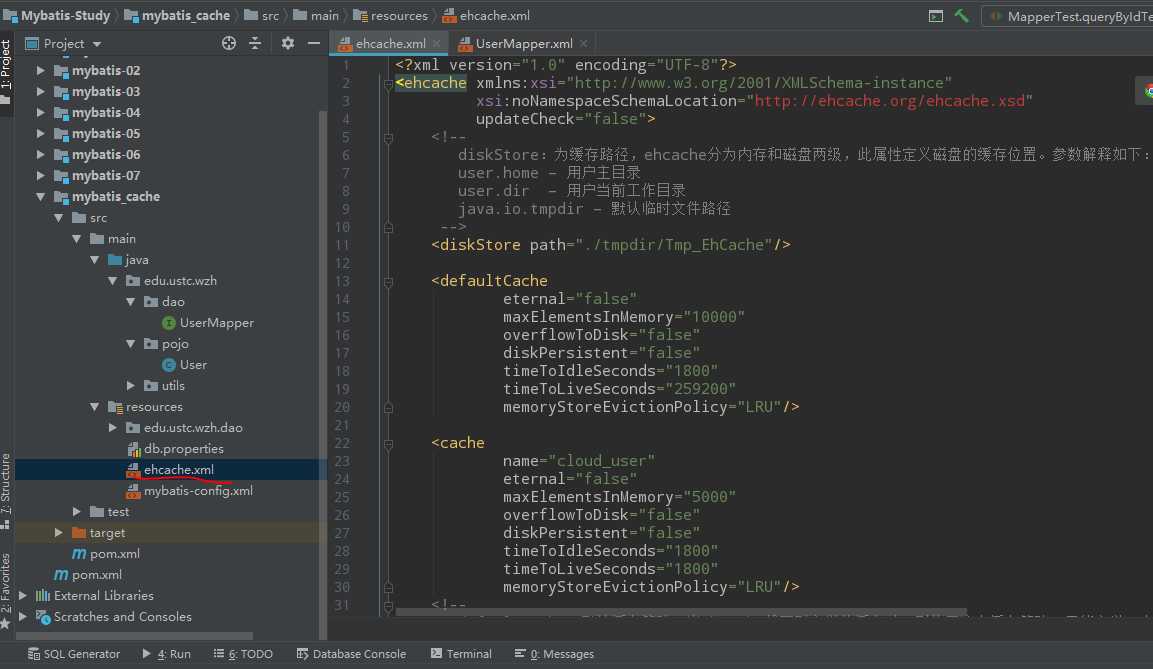Switch to the UserMapper.xml tab
1153x669 pixels.
(524, 43)
